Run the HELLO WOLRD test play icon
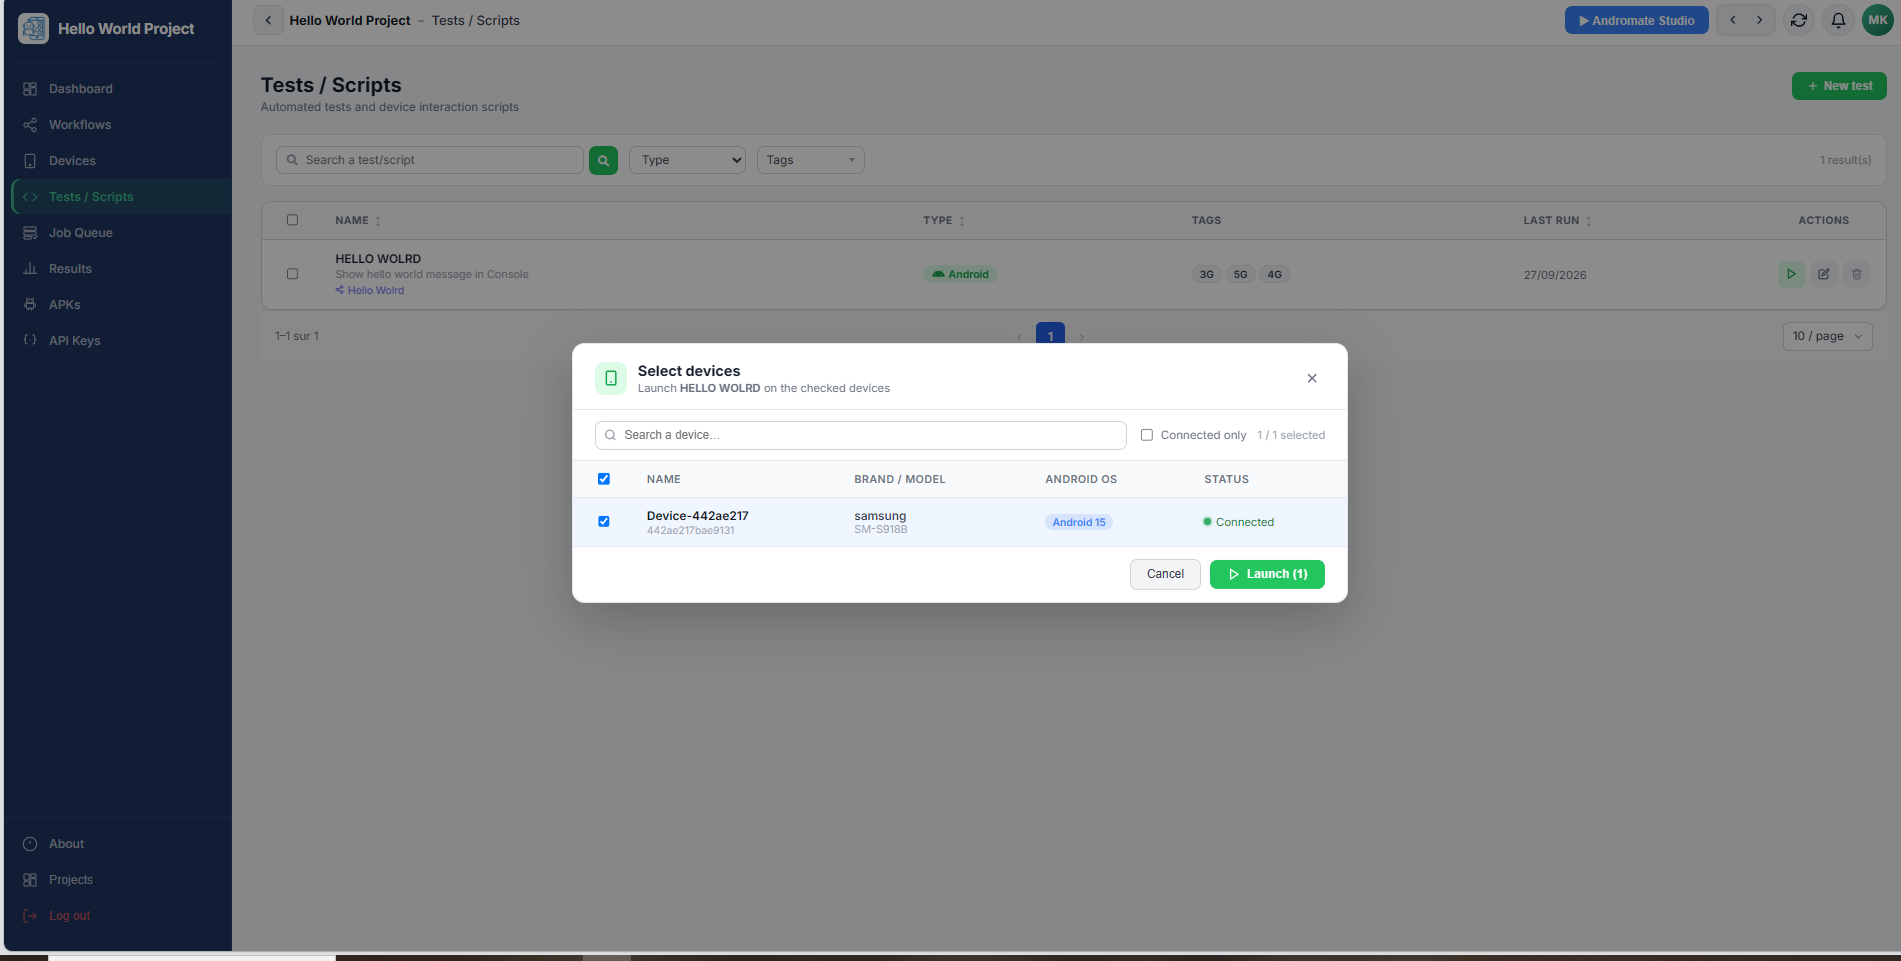Viewport: 1901px width, 961px height. tap(1791, 274)
